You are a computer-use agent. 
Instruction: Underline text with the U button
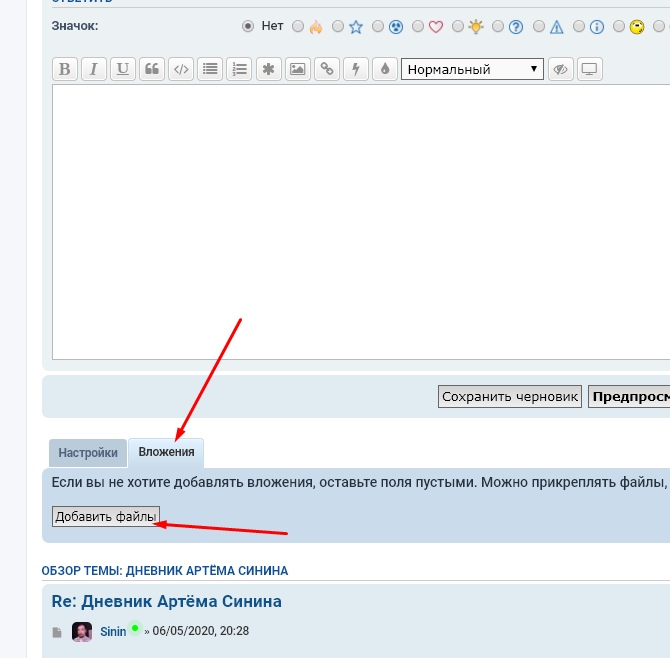pos(123,69)
